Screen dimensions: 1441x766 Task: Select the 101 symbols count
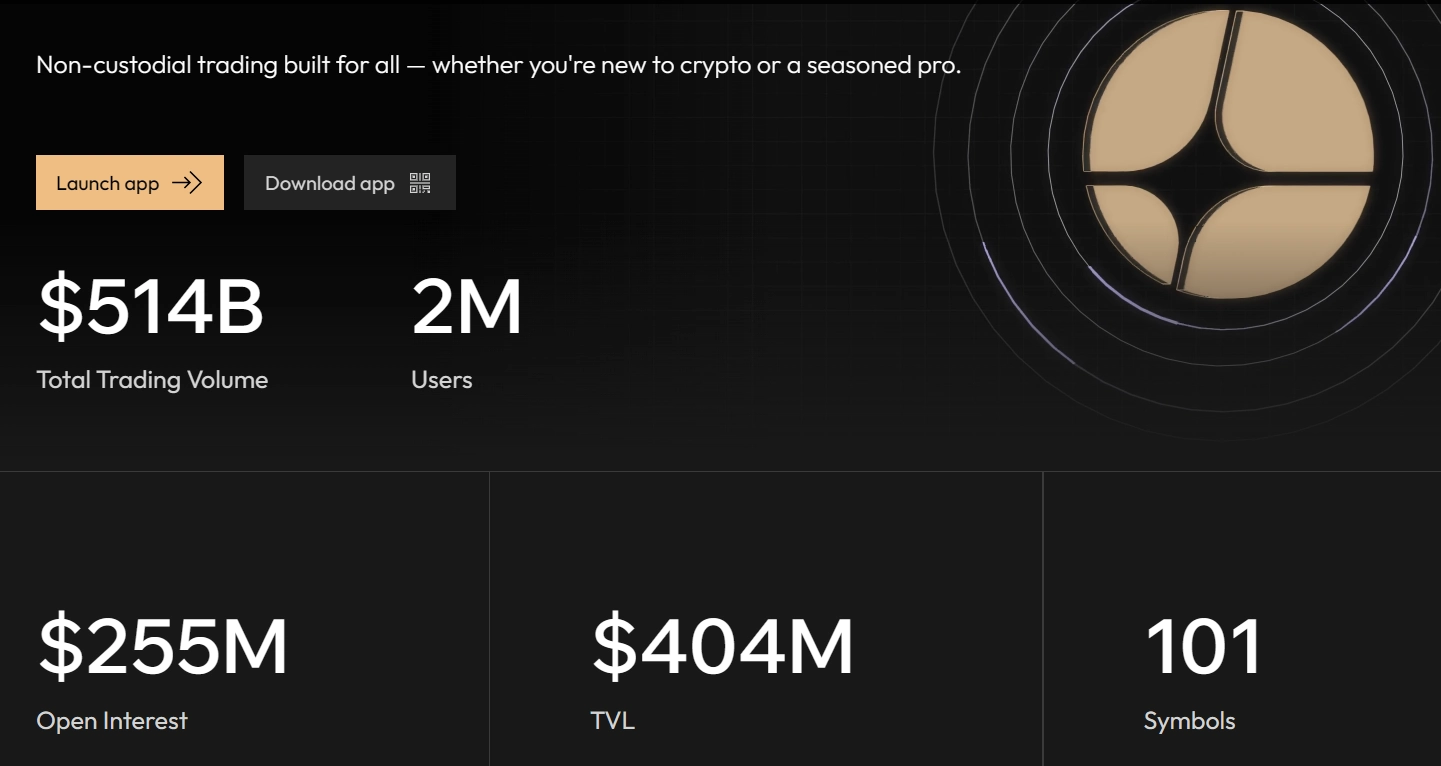[1204, 647]
